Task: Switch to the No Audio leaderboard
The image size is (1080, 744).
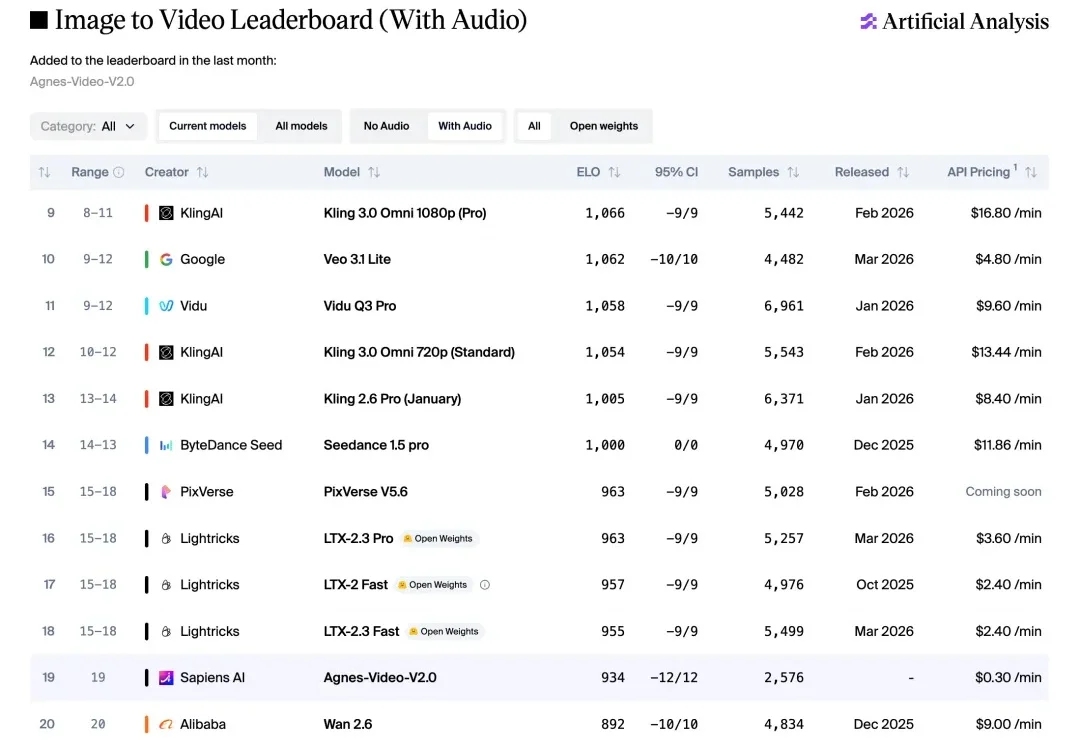Action: pos(386,126)
